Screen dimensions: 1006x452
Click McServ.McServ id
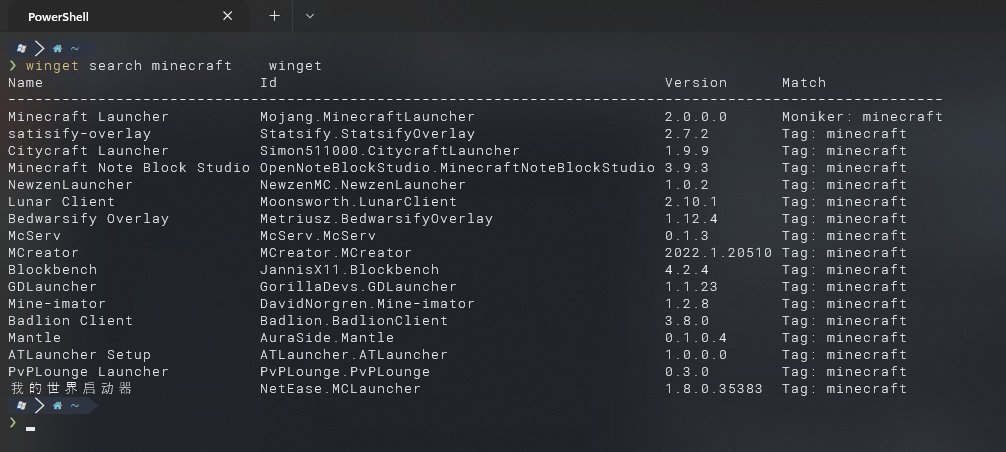(x=318, y=235)
